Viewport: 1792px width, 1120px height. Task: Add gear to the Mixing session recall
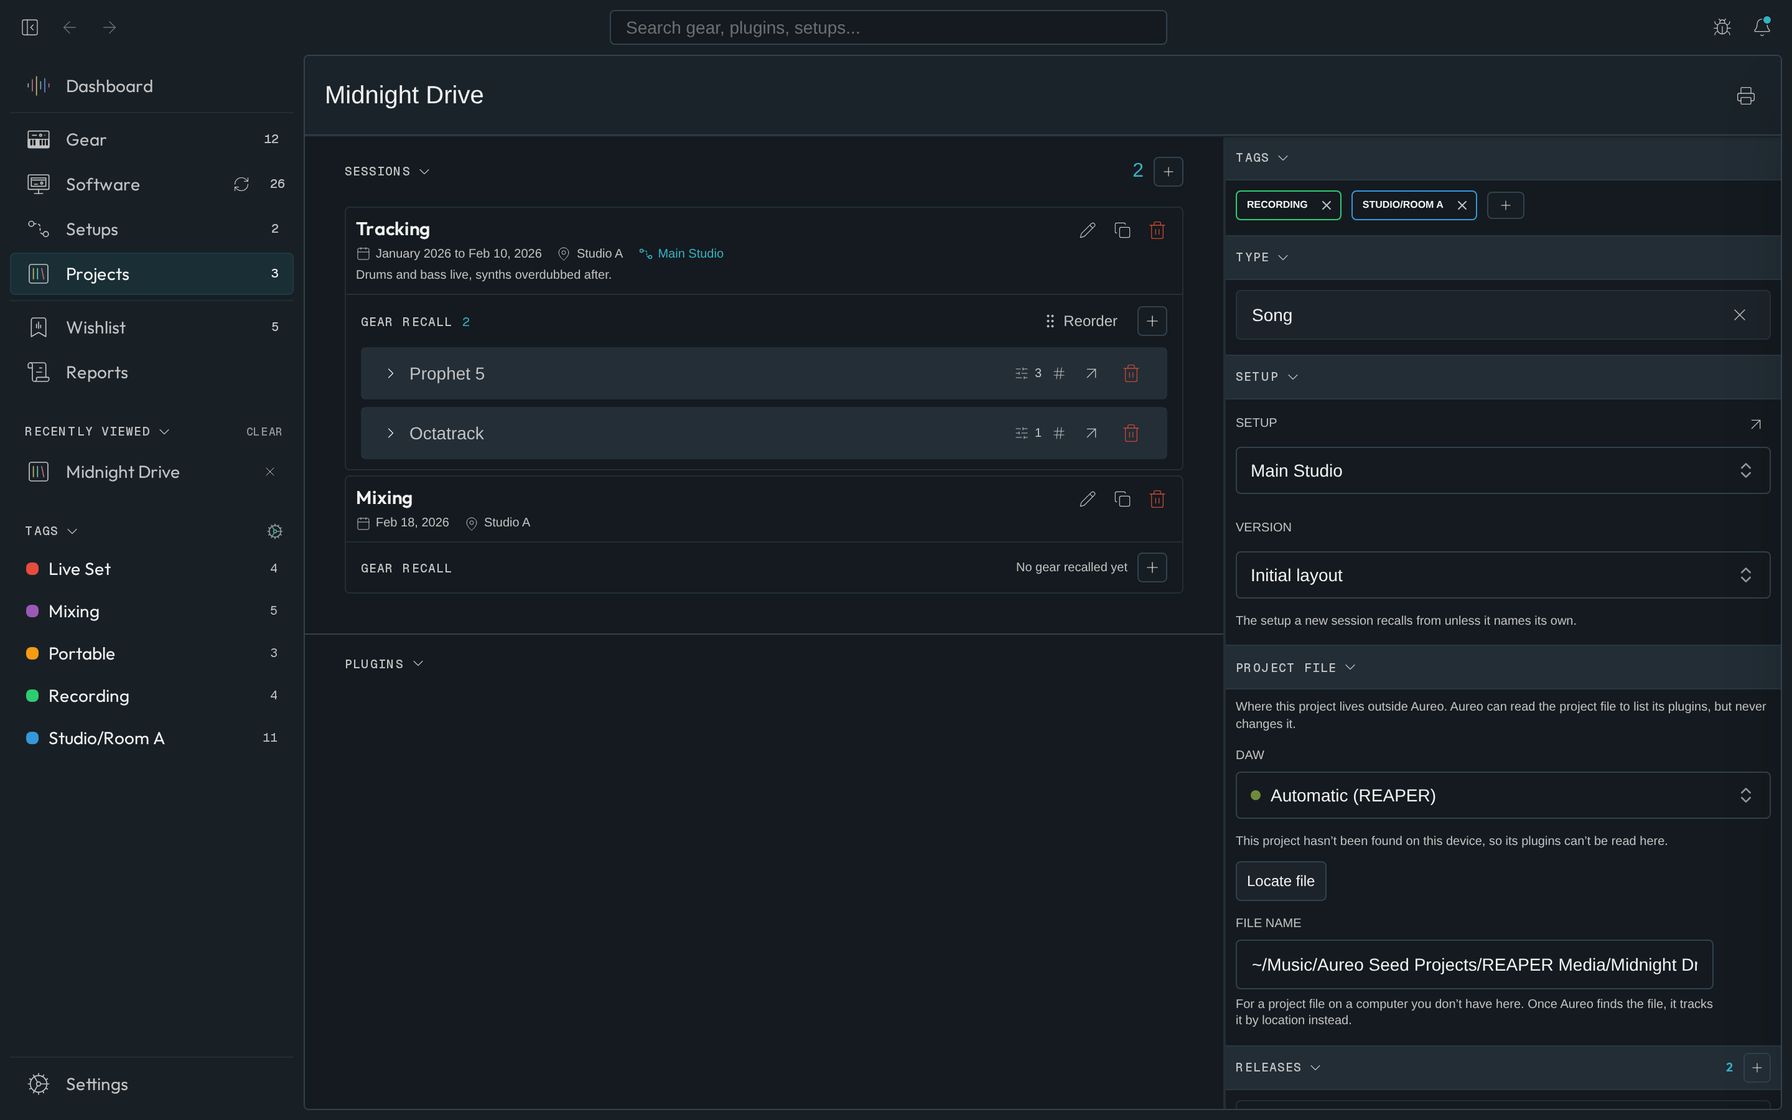click(x=1152, y=568)
